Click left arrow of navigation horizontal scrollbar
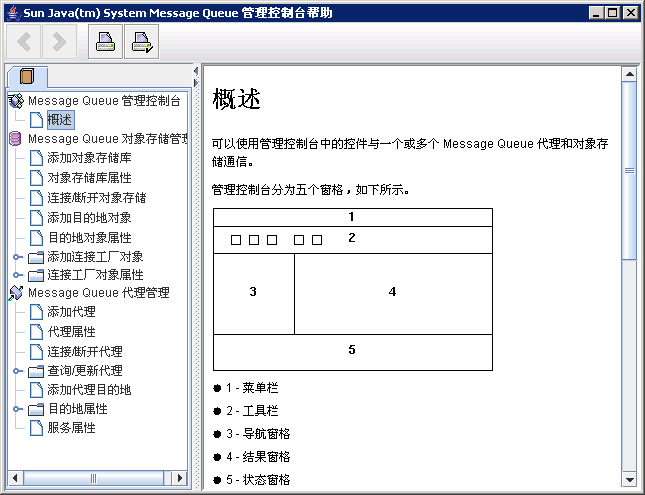645x495 pixels. coord(15,478)
